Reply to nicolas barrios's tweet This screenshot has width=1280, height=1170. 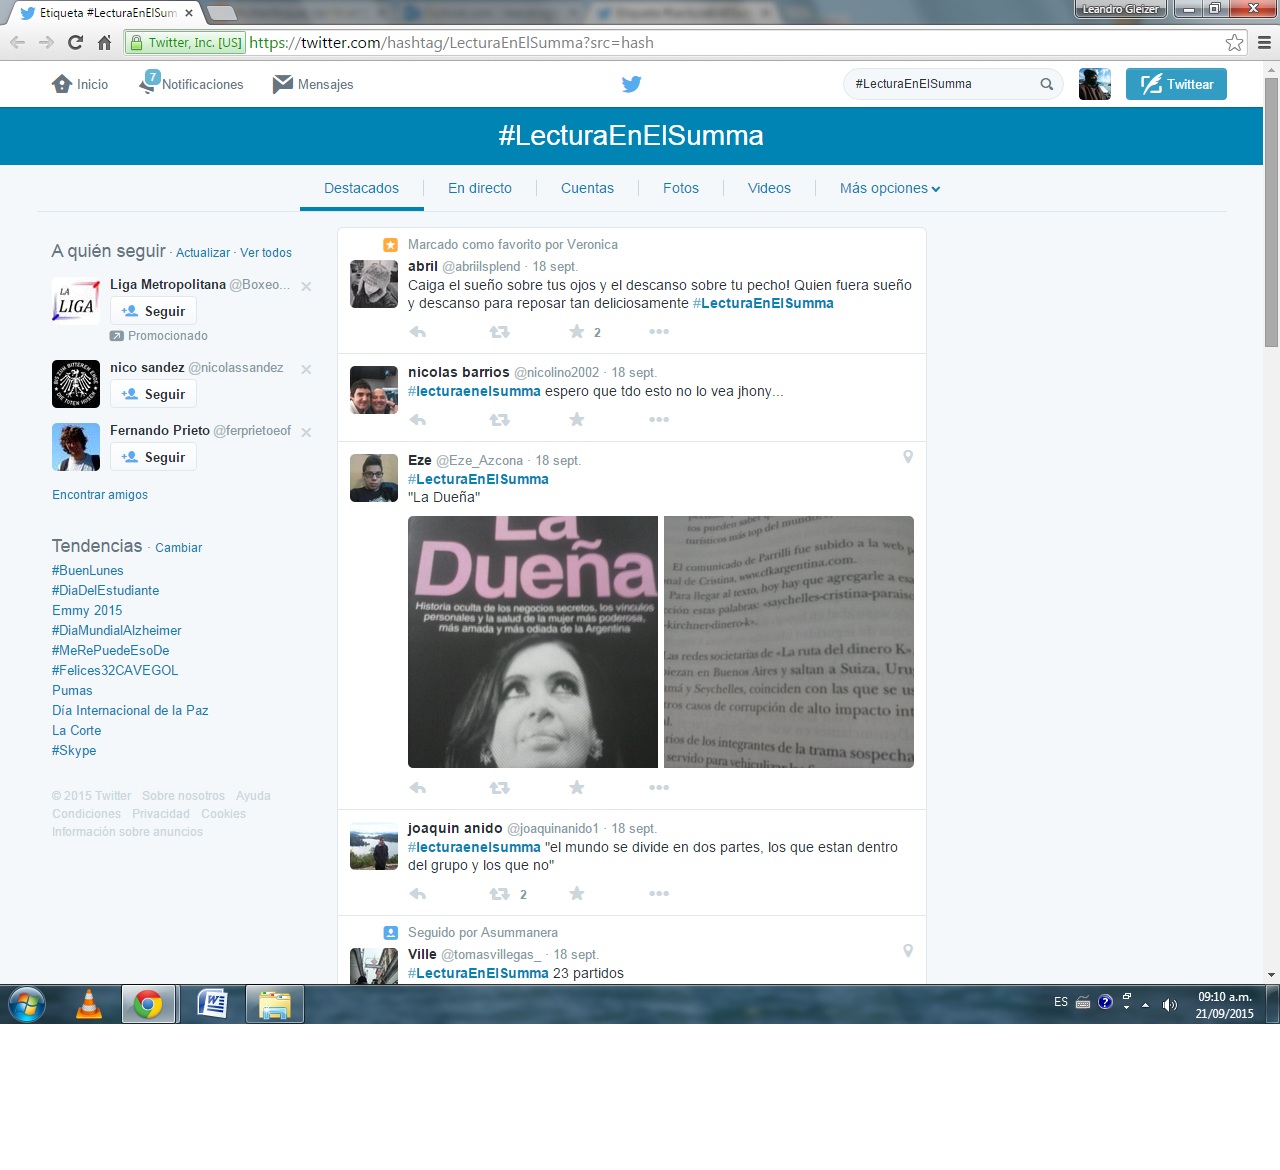[418, 420]
